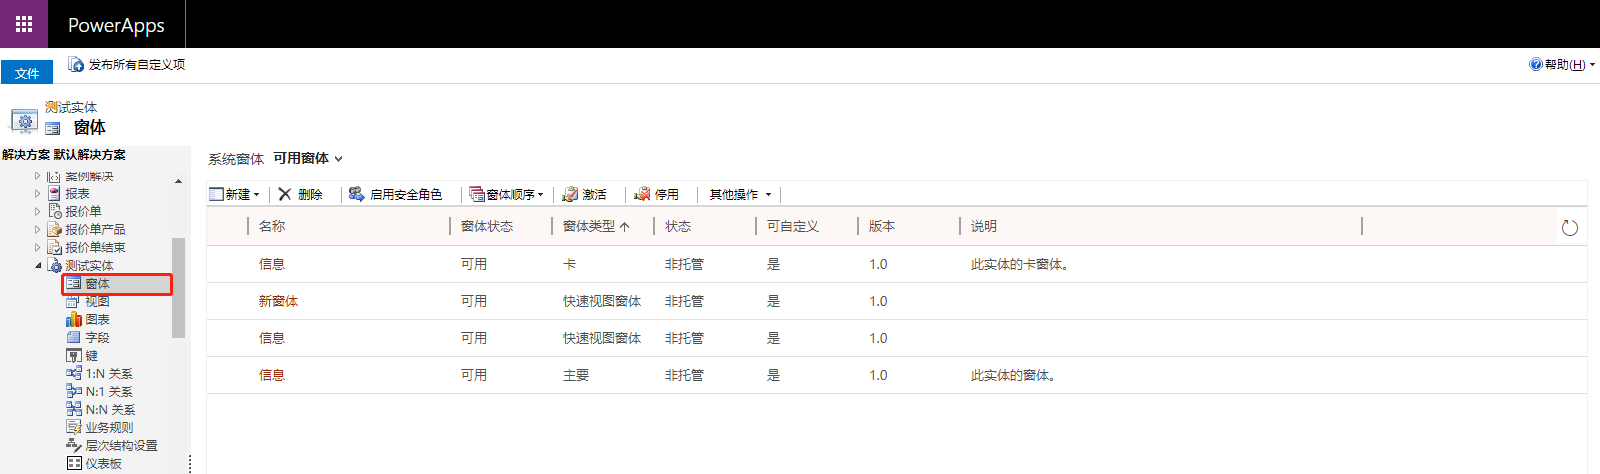Screen dimensions: 1600x474
Task: Click the tree panel vertical scrollbar thumb
Action: click(178, 288)
